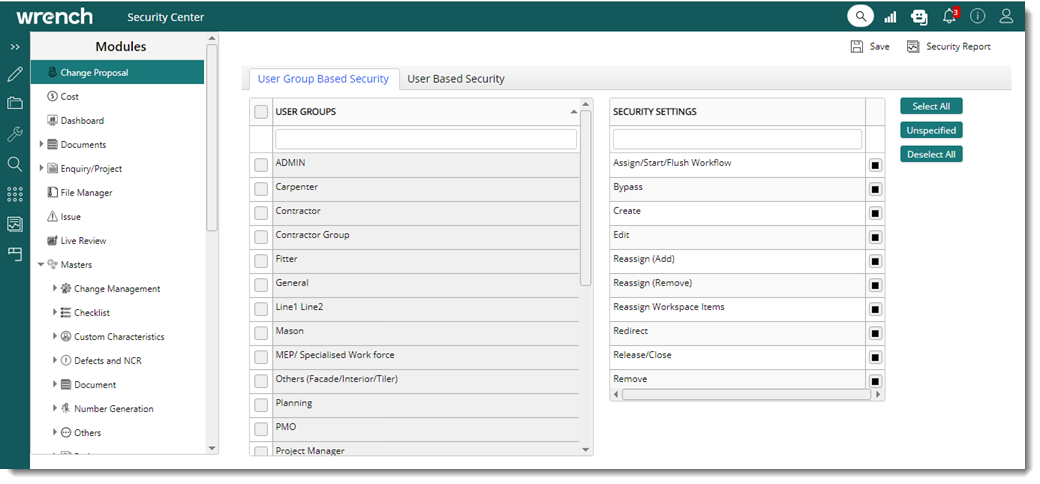Expand the Documents module tree node
The width and height of the screenshot is (1040, 484).
(42, 144)
